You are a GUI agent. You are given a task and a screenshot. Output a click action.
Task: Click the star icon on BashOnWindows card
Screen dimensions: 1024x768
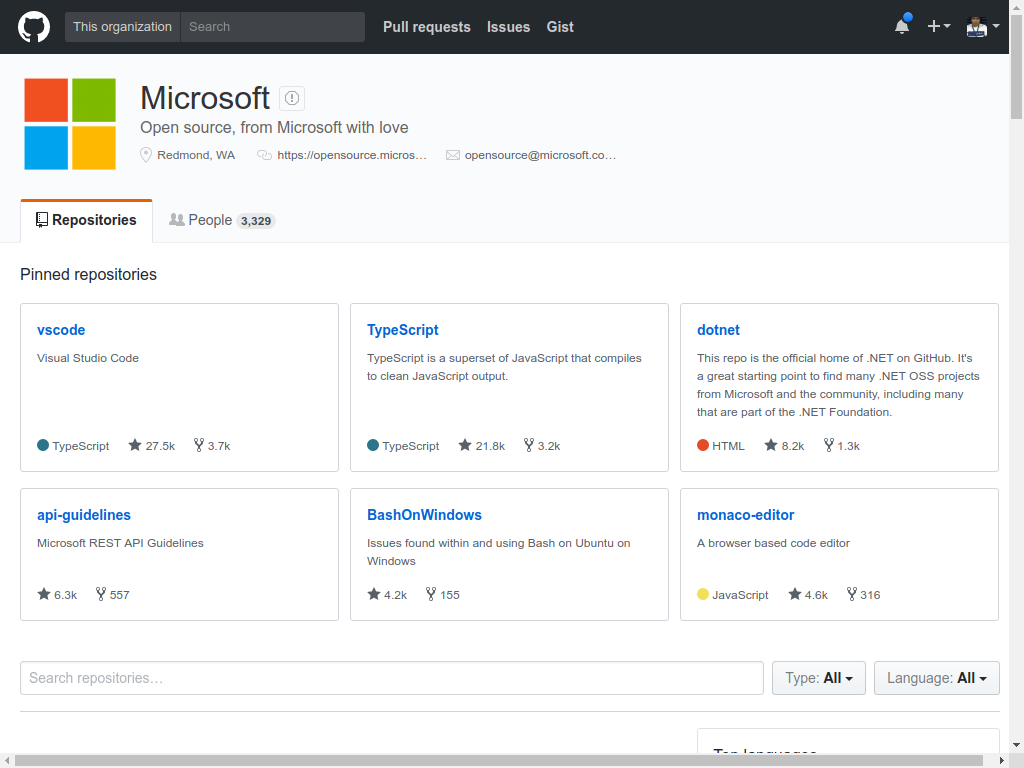point(374,594)
